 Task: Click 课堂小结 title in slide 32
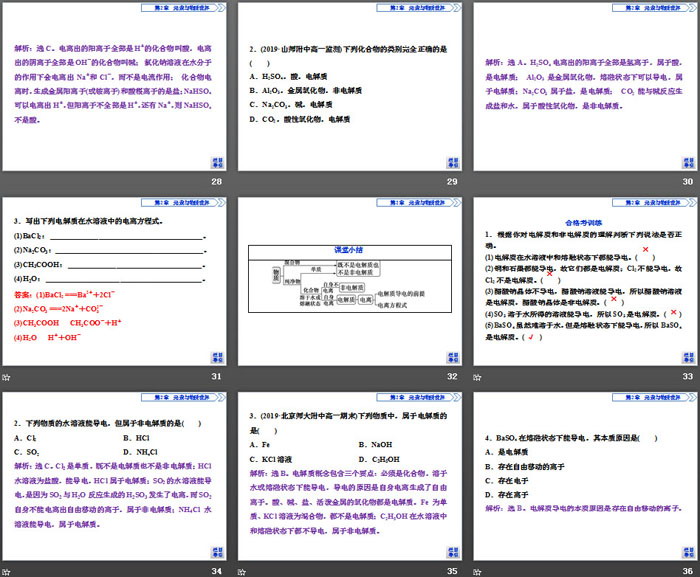[349, 250]
